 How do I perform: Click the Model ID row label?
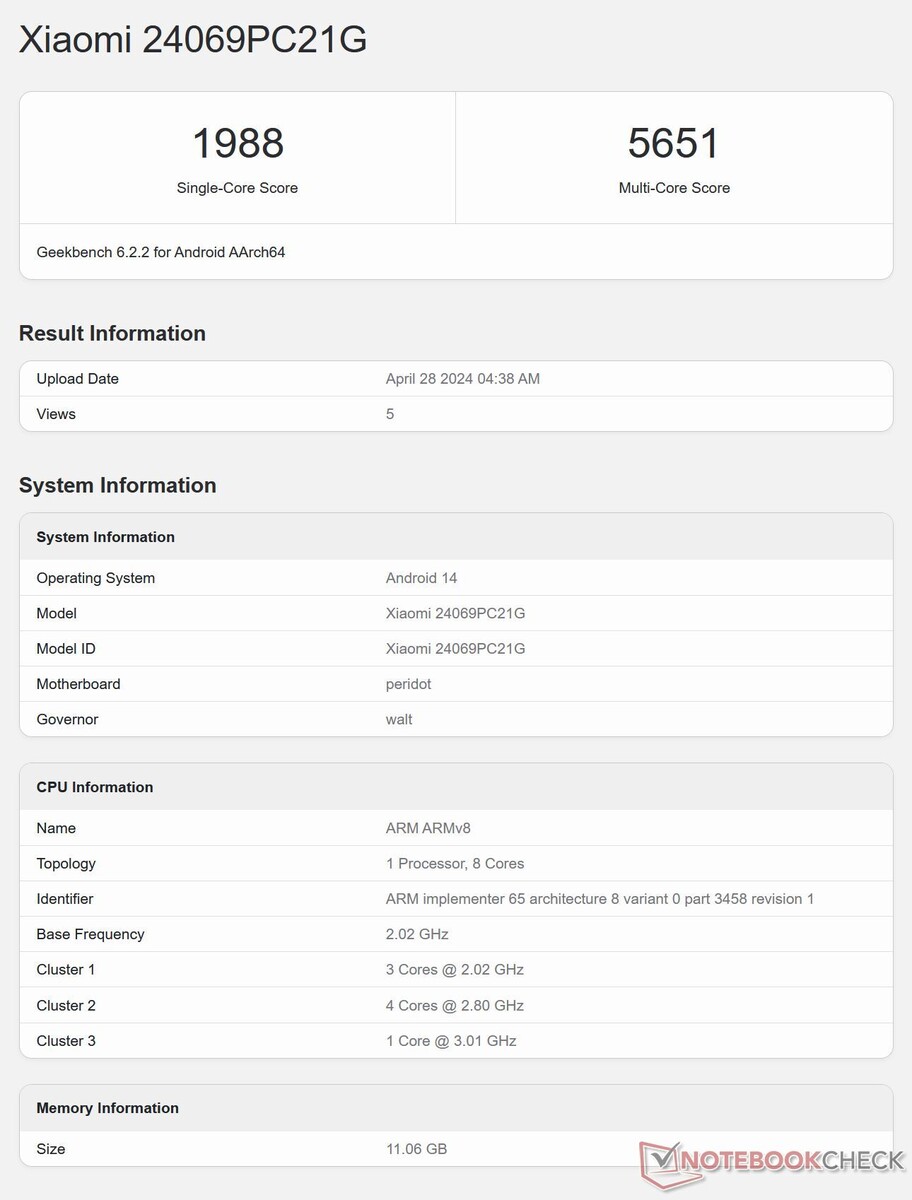point(66,649)
